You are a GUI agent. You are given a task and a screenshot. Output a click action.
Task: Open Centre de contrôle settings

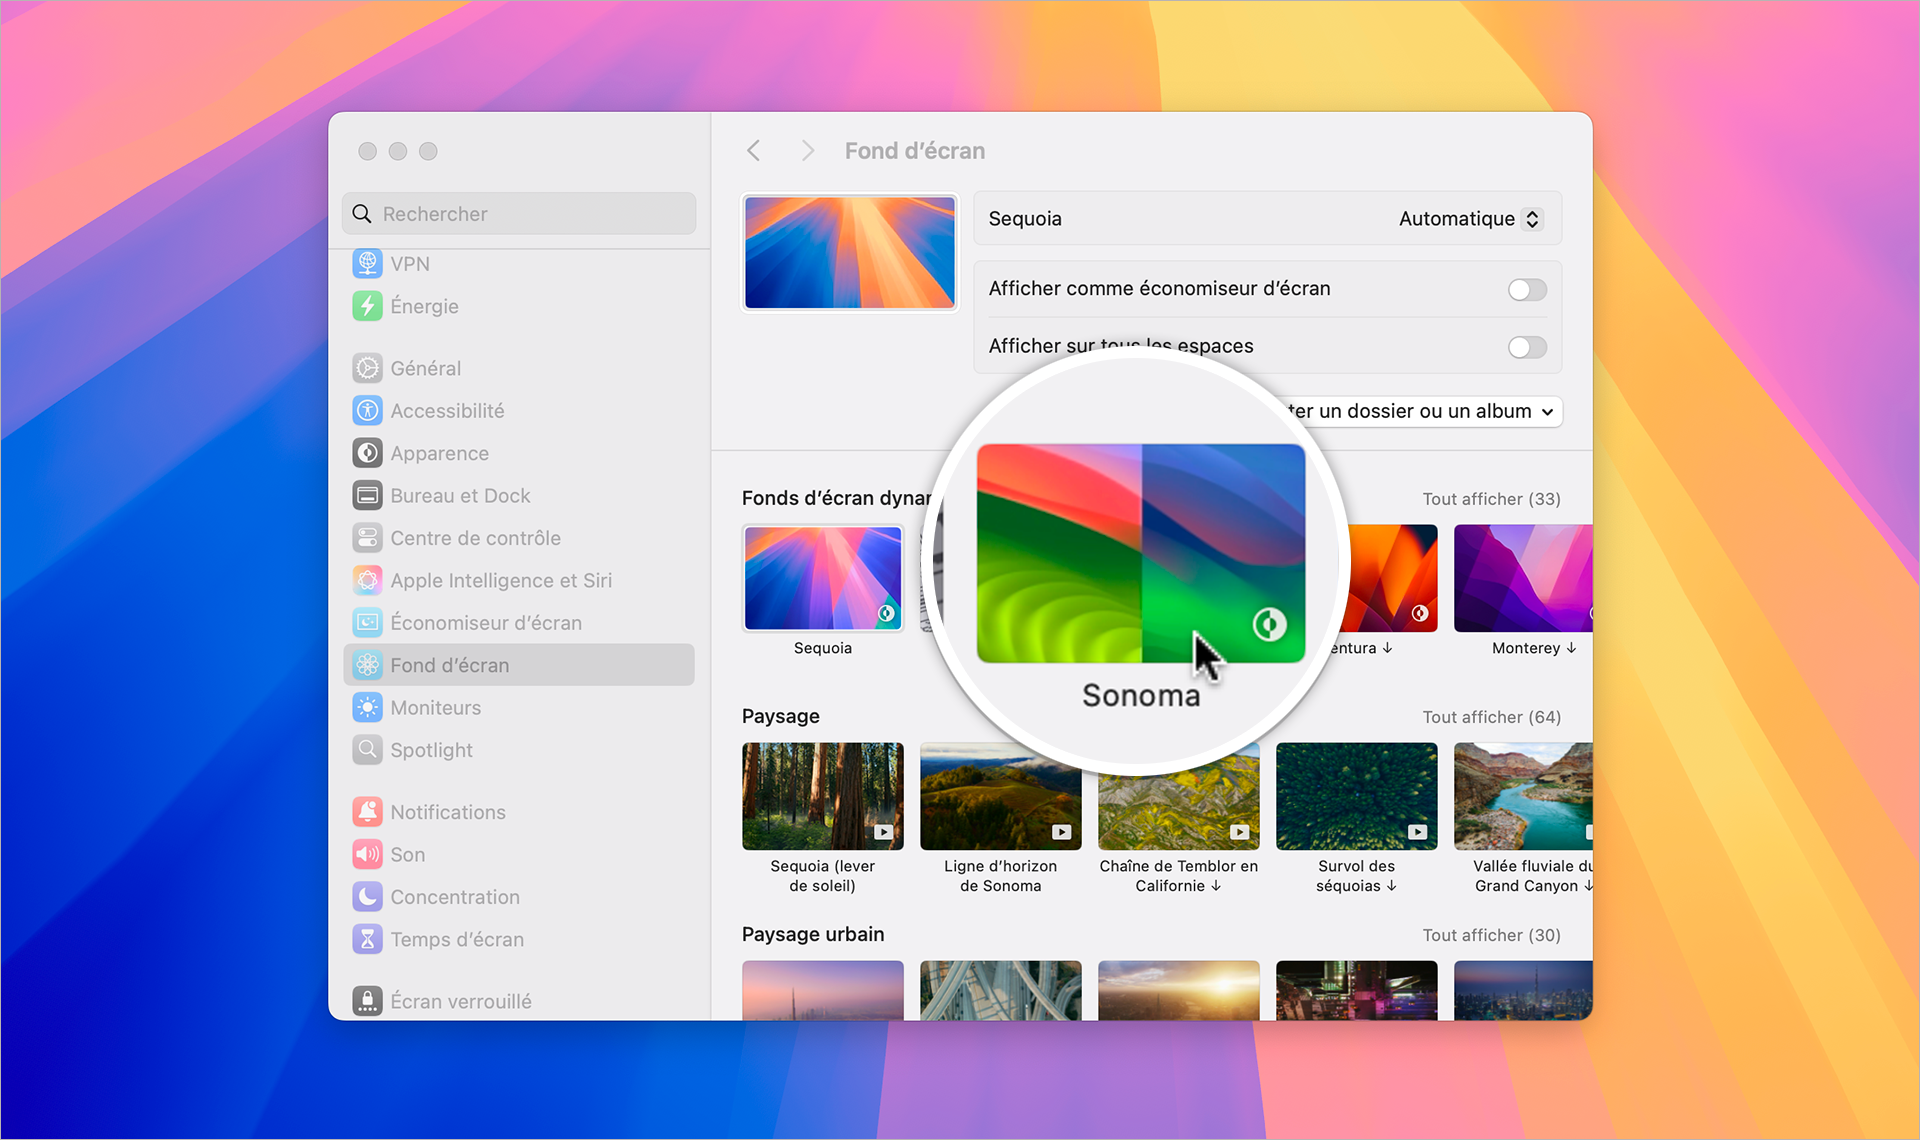coord(475,537)
